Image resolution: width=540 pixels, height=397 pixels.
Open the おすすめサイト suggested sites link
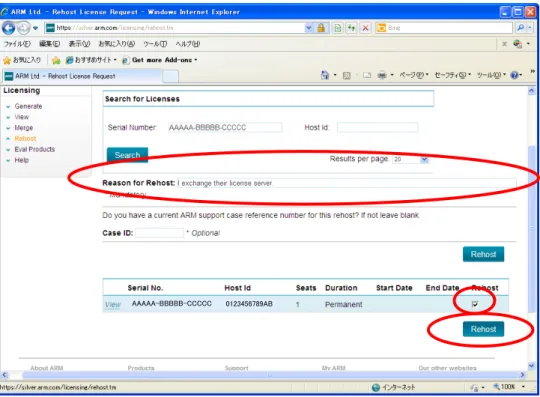point(91,60)
